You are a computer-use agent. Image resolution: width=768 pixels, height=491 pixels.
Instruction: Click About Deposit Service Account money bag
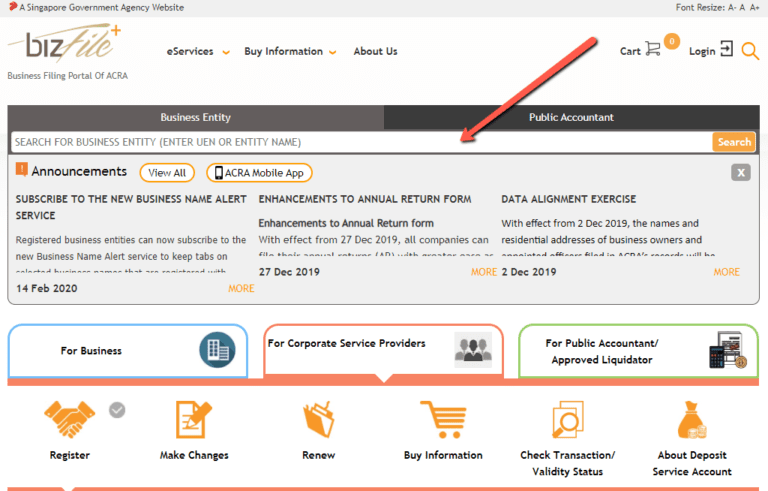[x=692, y=421]
